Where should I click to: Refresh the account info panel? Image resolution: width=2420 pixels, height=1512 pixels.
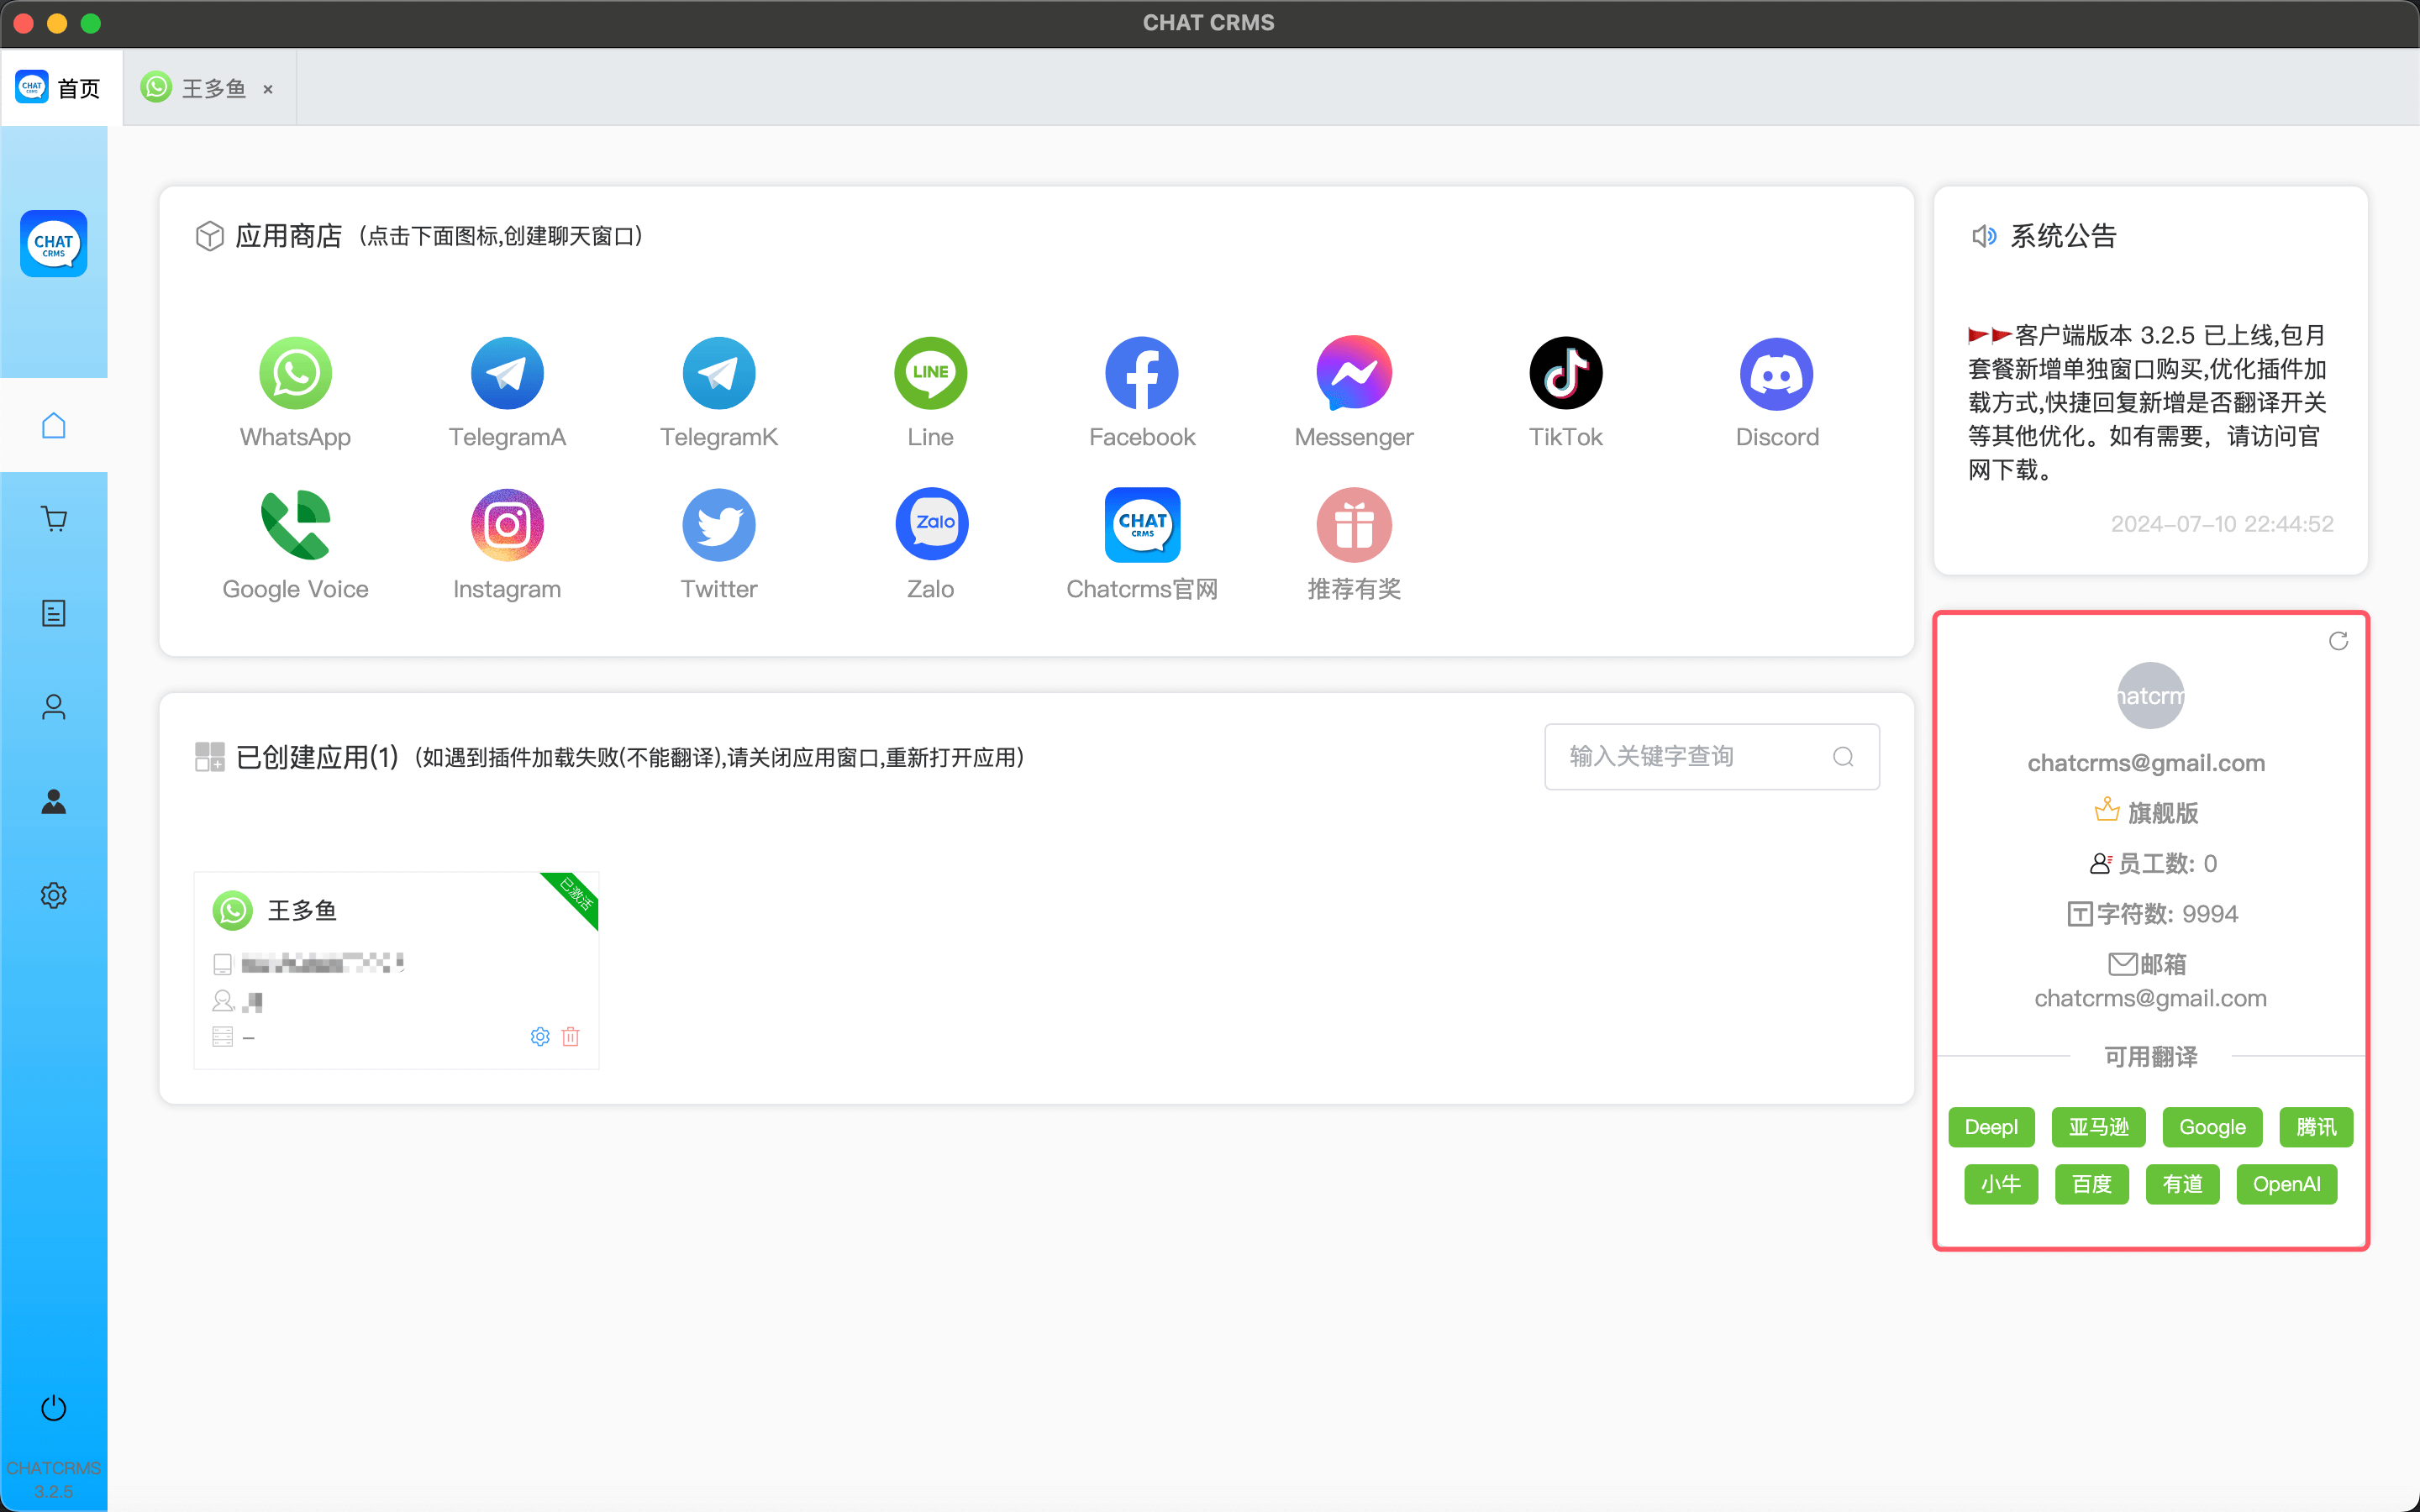[x=2338, y=641]
